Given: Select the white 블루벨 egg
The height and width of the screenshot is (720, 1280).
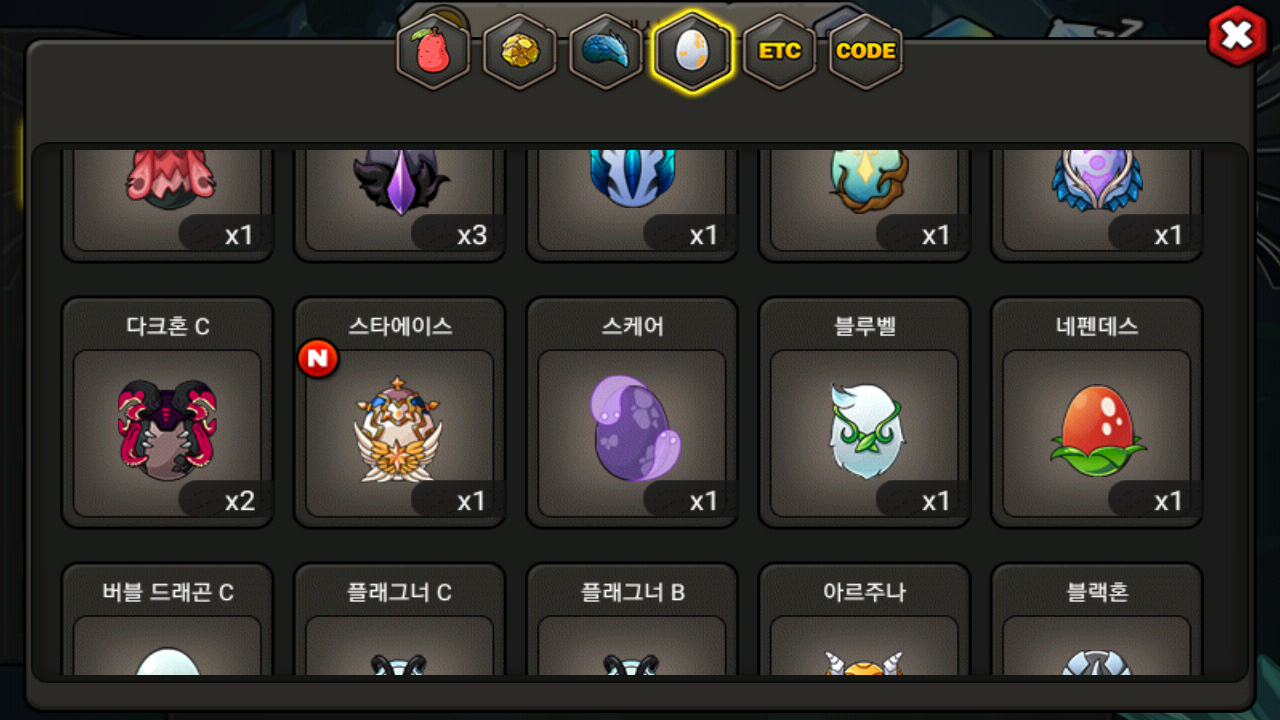Looking at the screenshot, I should pyautogui.click(x=864, y=412).
